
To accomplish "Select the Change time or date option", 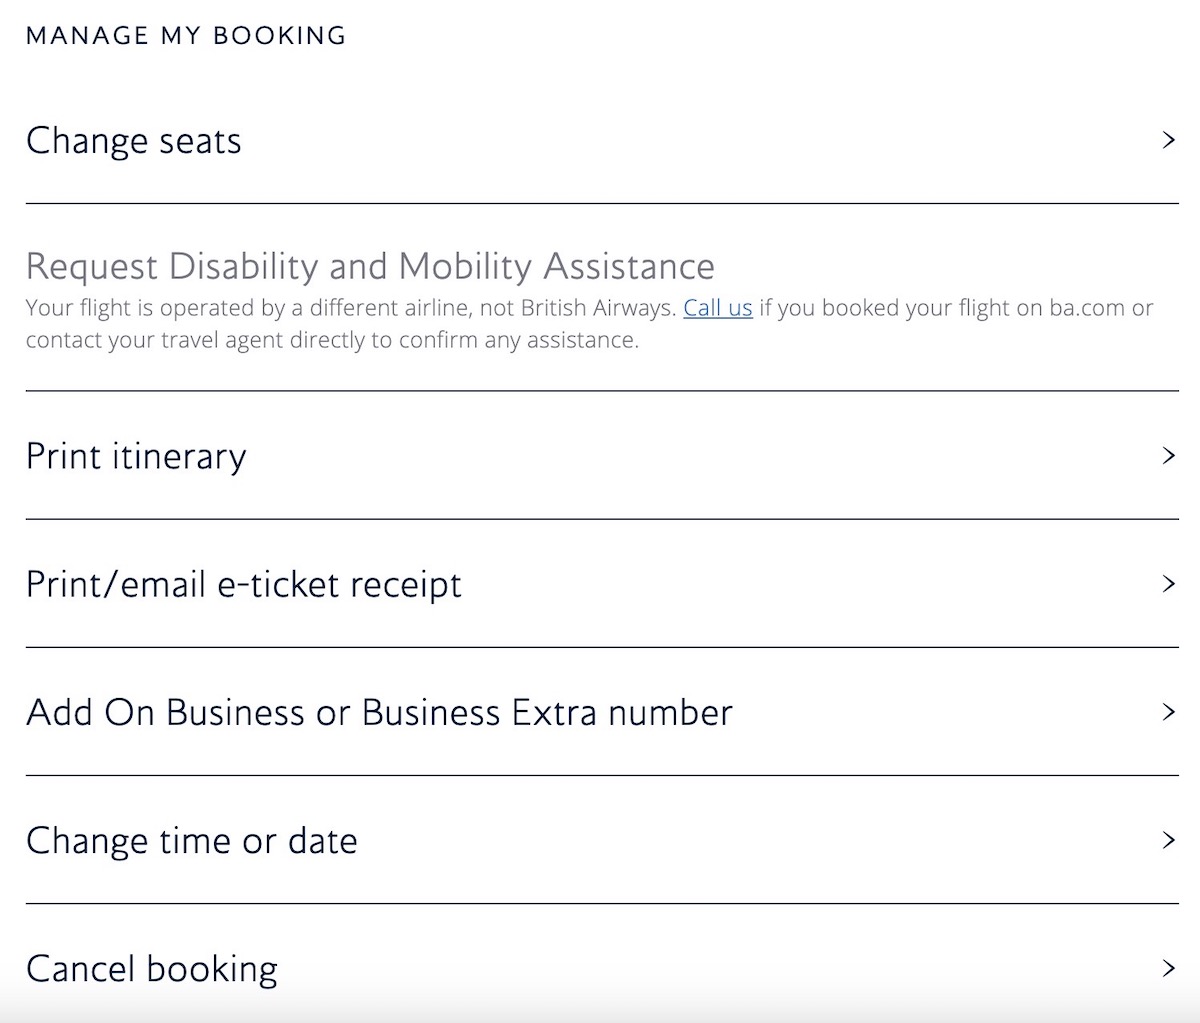I will click(x=602, y=840).
